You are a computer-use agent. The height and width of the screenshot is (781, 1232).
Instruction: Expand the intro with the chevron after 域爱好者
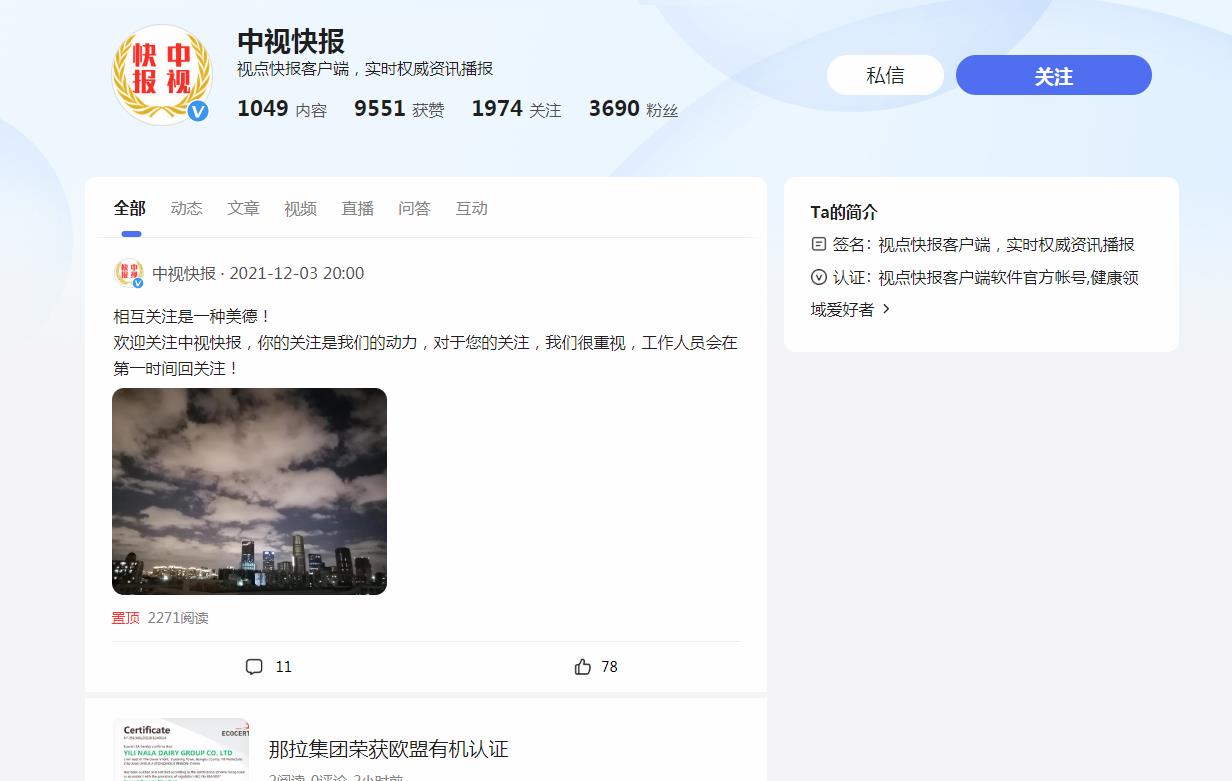pyautogui.click(x=886, y=310)
